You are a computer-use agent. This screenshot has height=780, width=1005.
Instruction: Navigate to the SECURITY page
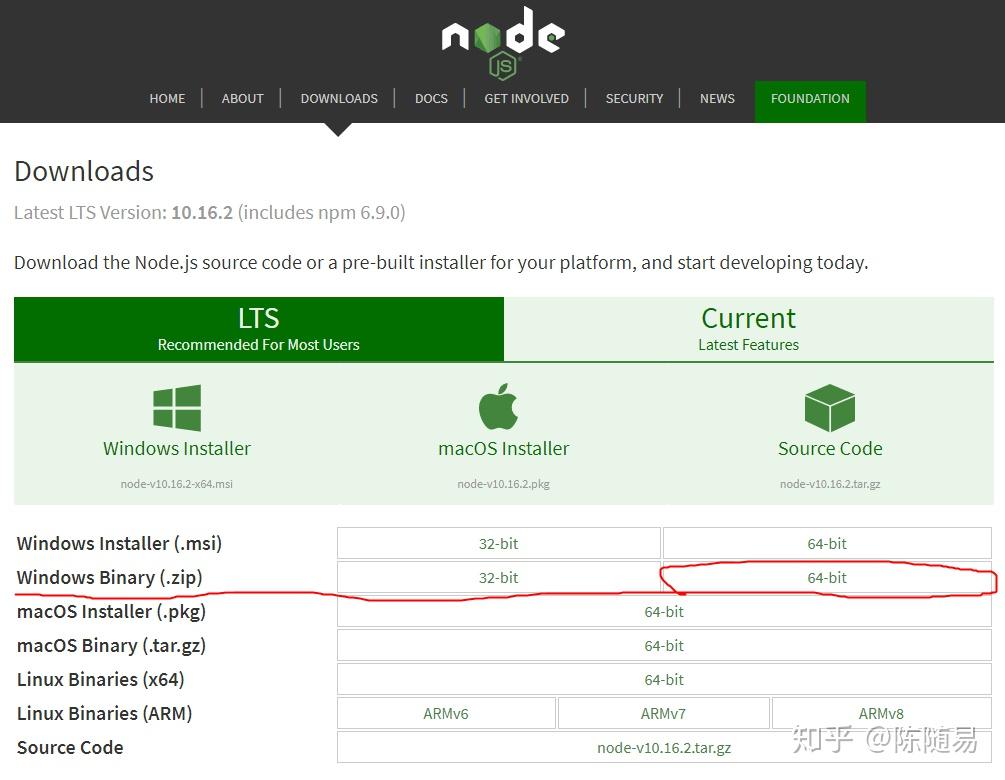coord(634,98)
